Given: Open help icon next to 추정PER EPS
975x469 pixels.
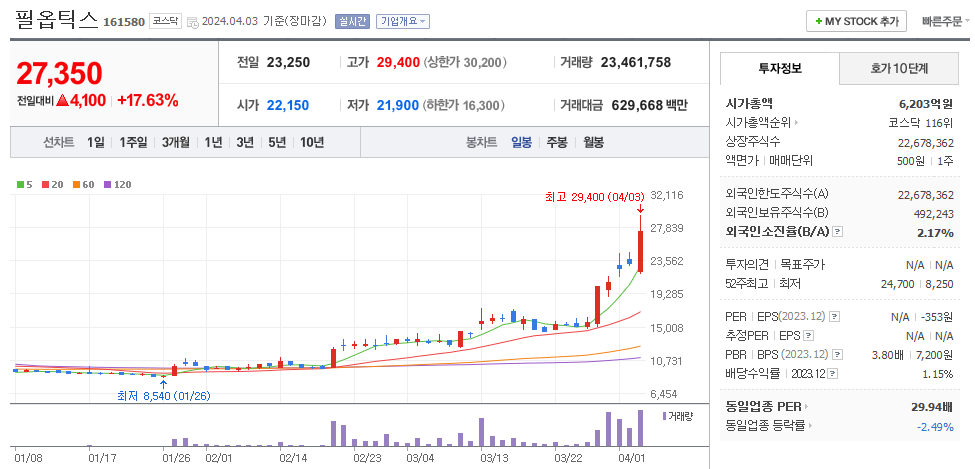Looking at the screenshot, I should 808,336.
